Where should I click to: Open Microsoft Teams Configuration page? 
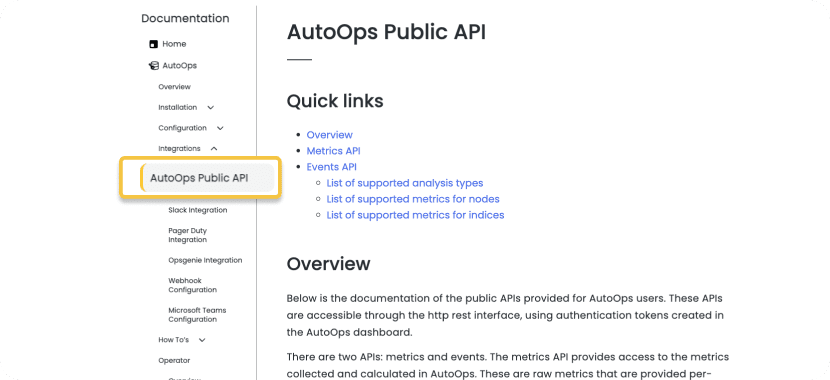pos(197,315)
